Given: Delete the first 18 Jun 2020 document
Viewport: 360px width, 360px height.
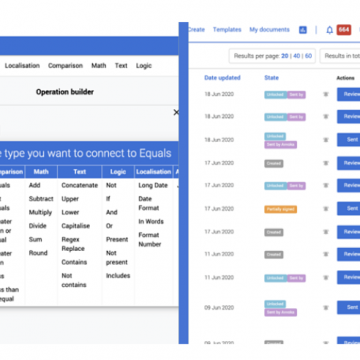Looking at the screenshot, I should click(326, 94).
